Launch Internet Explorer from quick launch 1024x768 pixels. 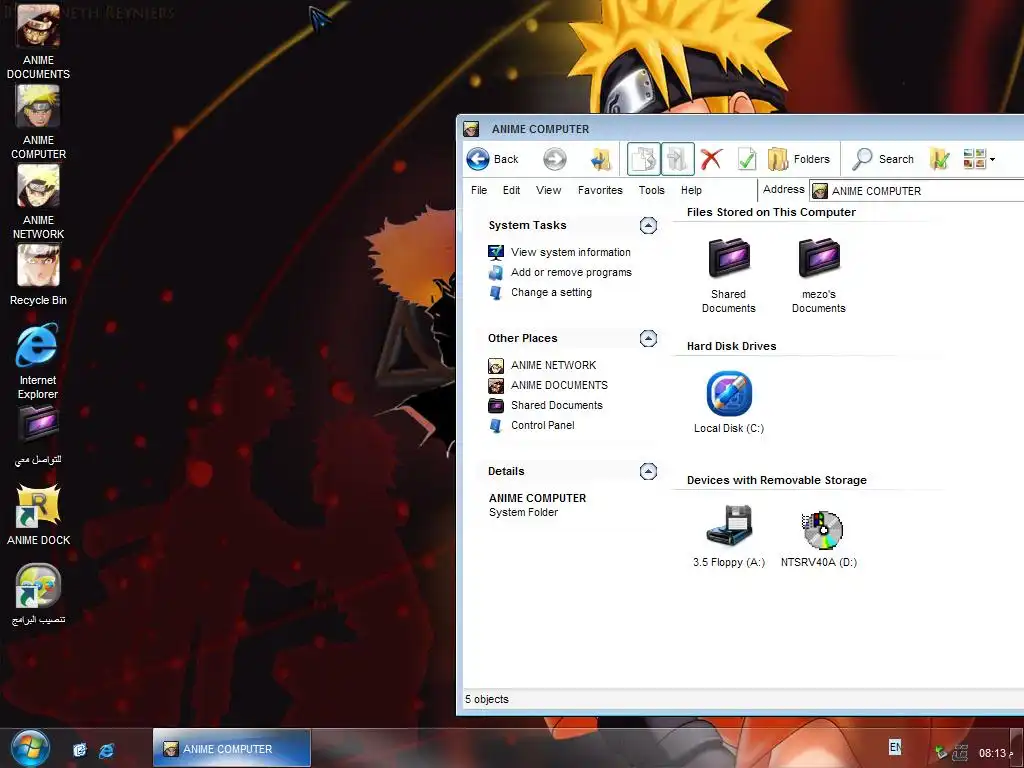click(106, 750)
